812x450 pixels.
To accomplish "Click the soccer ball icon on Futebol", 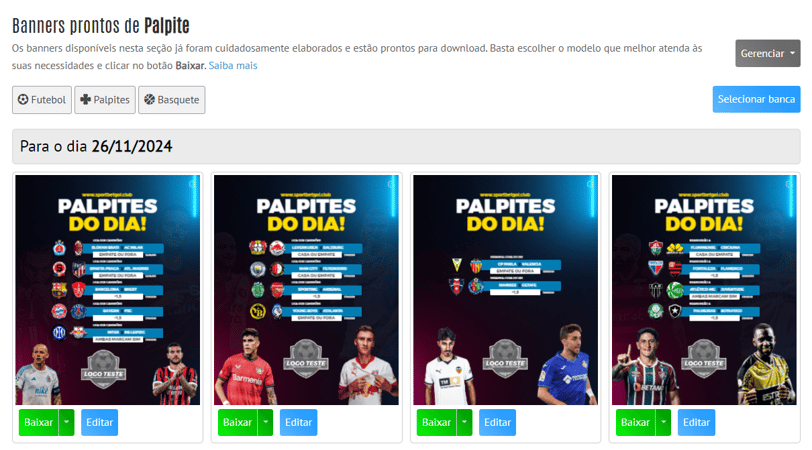I will pos(23,99).
